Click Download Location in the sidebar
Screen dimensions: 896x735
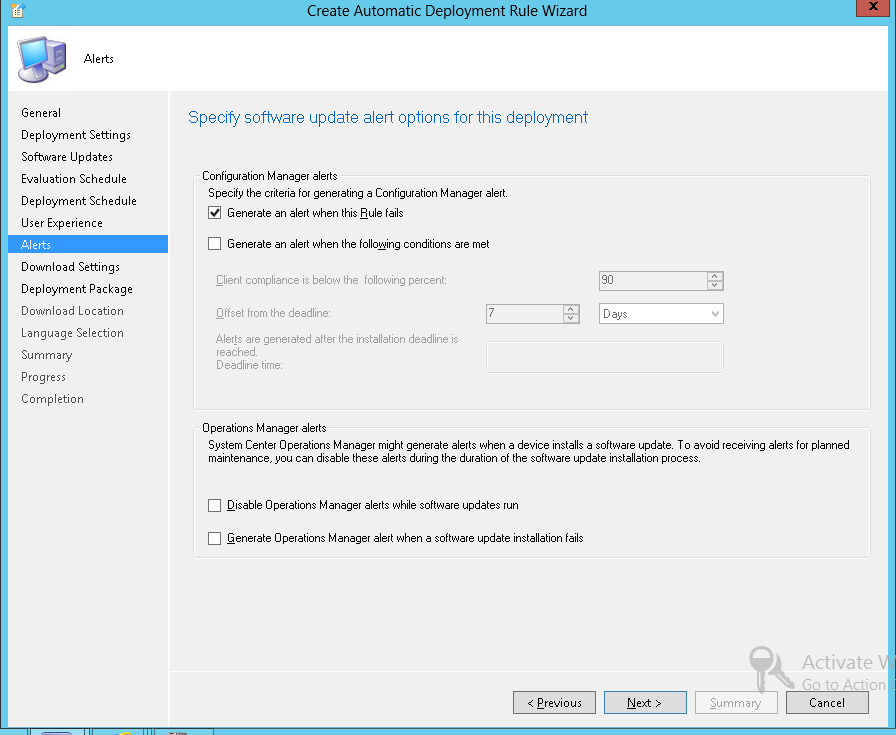[x=72, y=311]
